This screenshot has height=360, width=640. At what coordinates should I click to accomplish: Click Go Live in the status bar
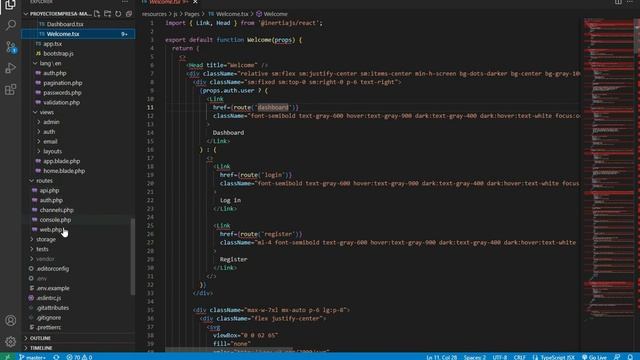click(594, 357)
